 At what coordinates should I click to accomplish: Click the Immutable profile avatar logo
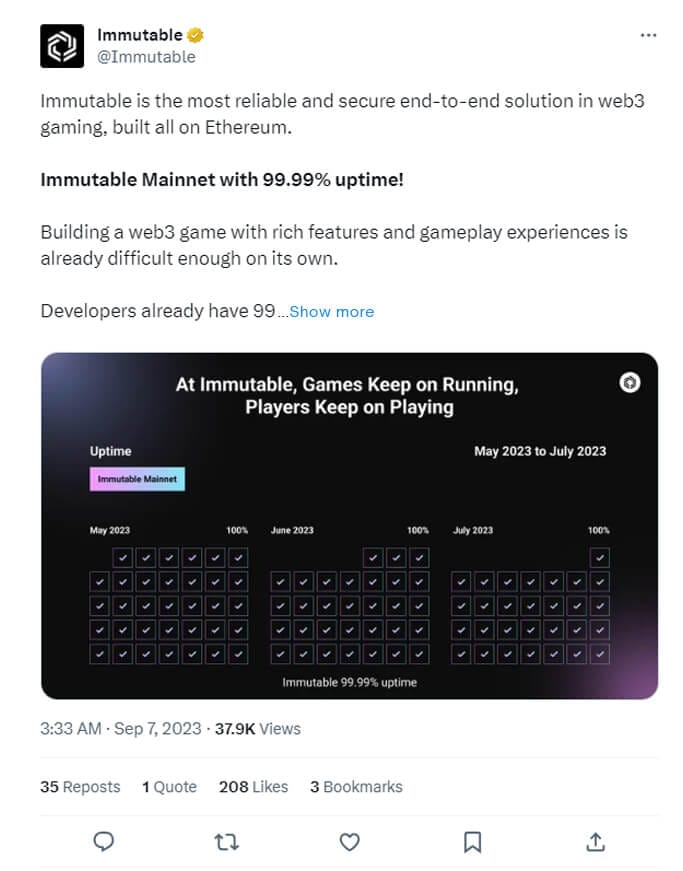coord(62,46)
